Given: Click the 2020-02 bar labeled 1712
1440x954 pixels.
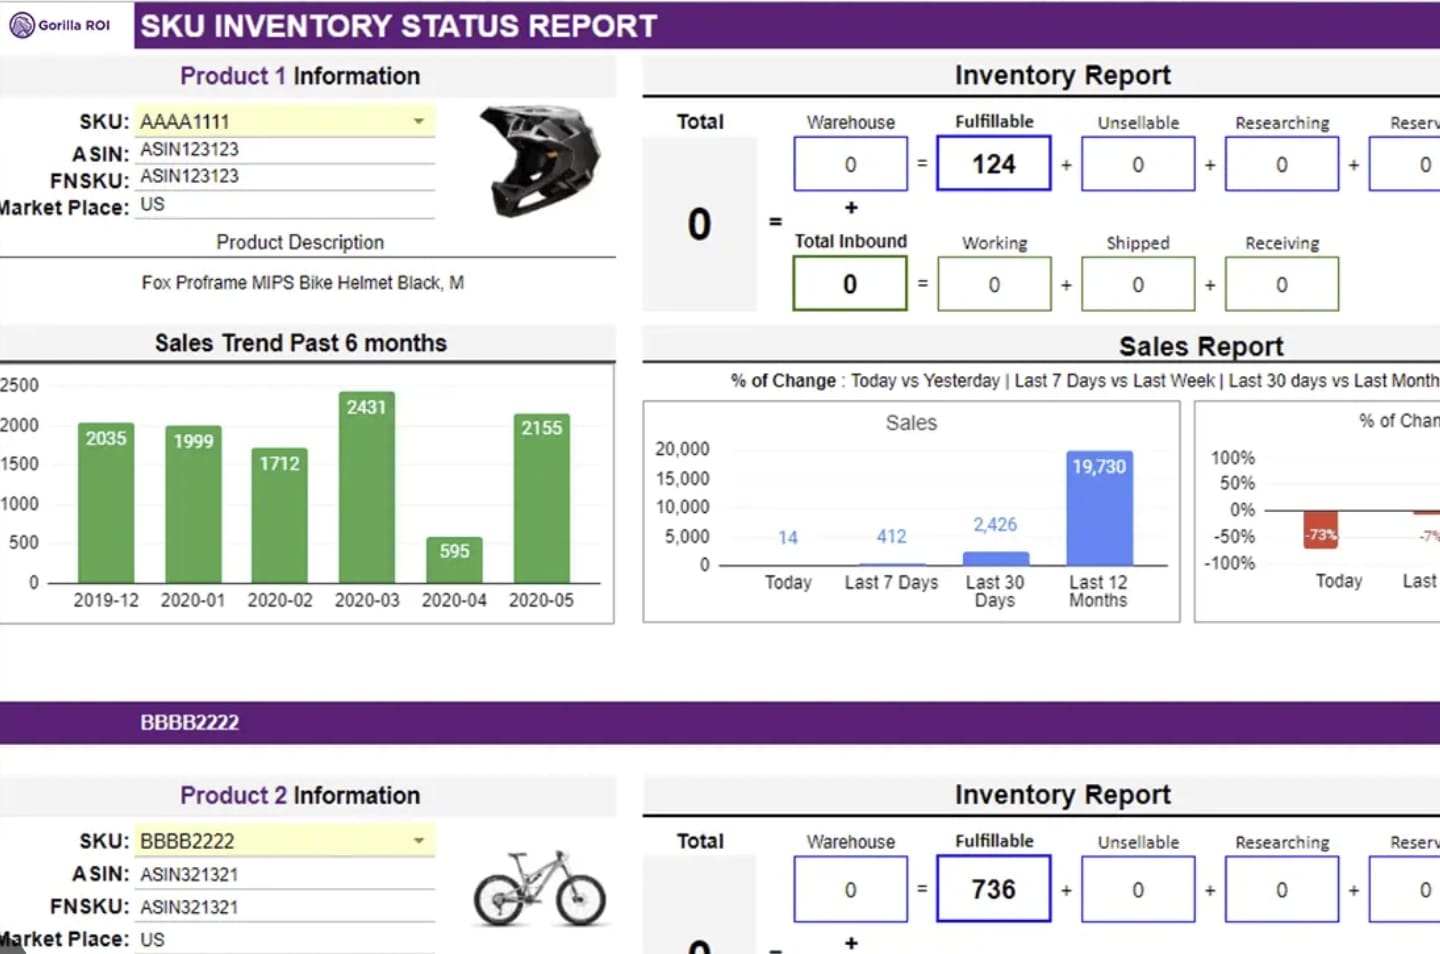Looking at the screenshot, I should click(x=280, y=516).
